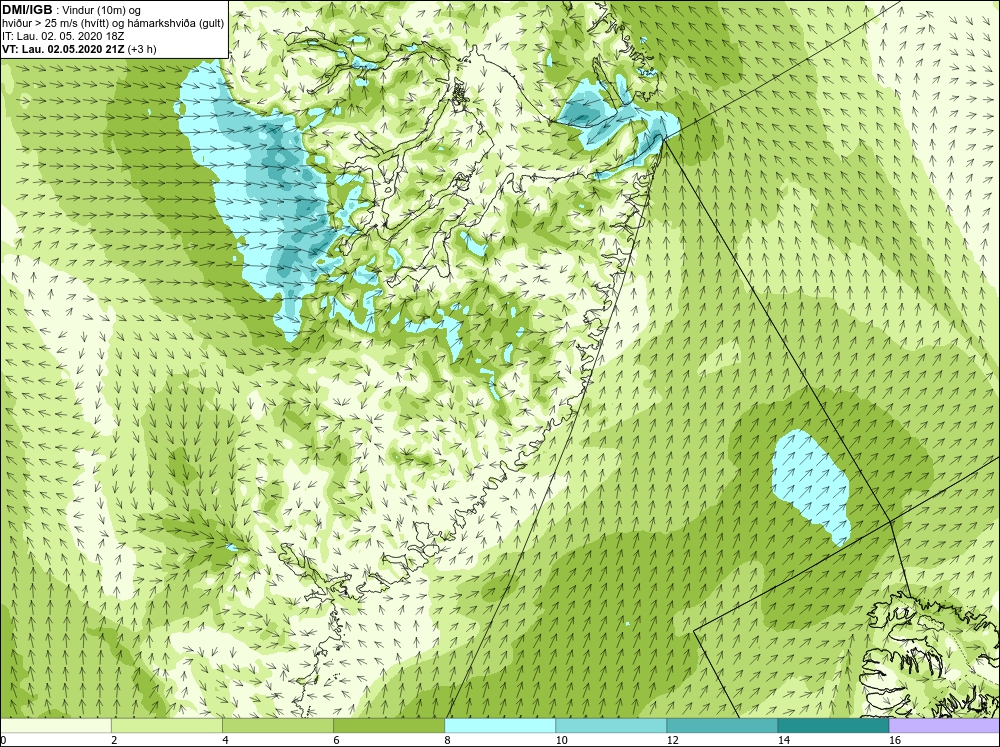Click the 0–2 m/s palest legend color
The width and height of the screenshot is (1000, 747).
coord(55,725)
